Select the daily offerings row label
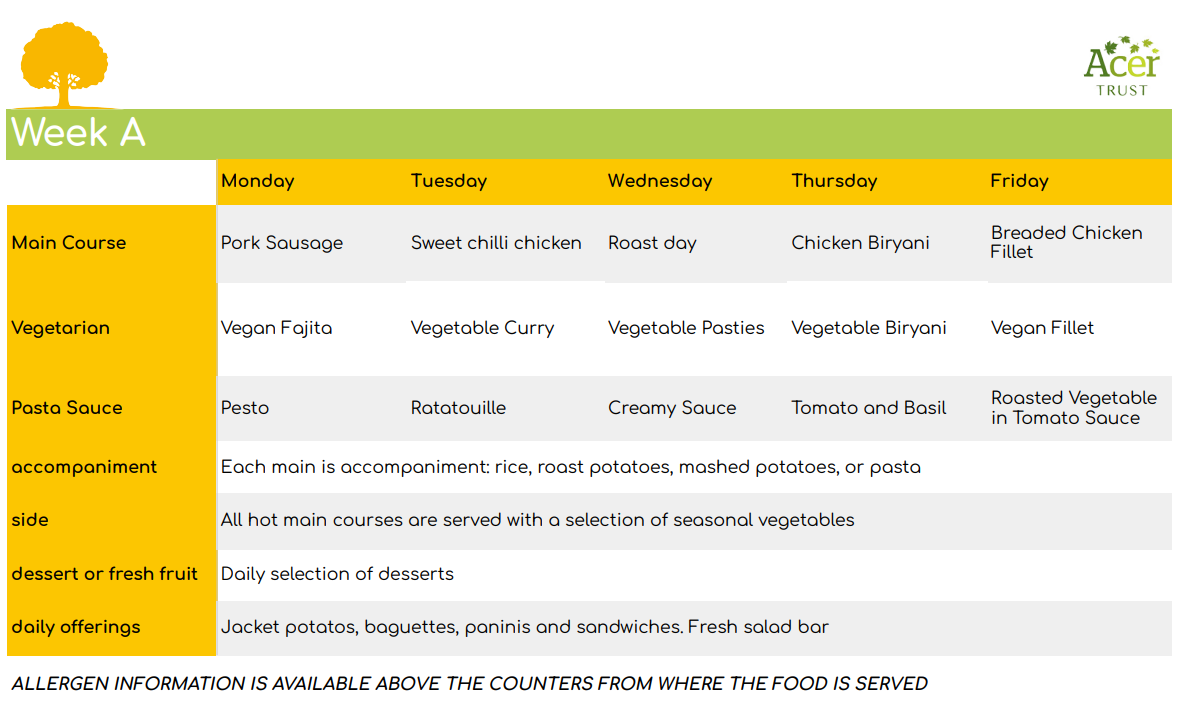Screen dimensions: 1181x712 pos(76,627)
